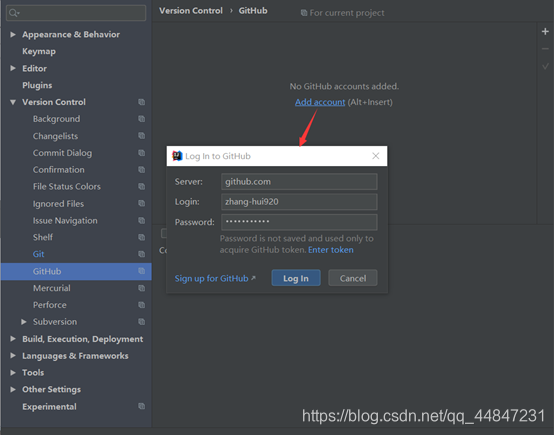Image resolution: width=554 pixels, height=435 pixels.
Task: Expand Appearance & Behavior section
Action: click(13, 34)
